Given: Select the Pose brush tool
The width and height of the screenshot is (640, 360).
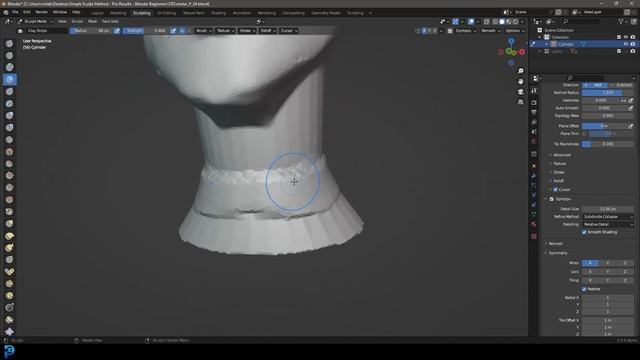Looking at the screenshot, I should [x=9, y=271].
